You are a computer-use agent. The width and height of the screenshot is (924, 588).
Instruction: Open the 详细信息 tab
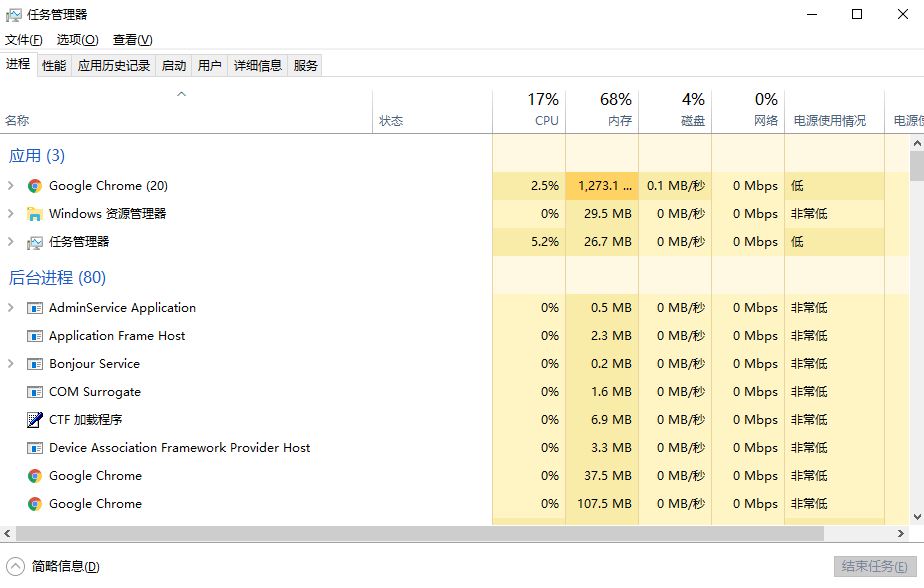tap(258, 65)
